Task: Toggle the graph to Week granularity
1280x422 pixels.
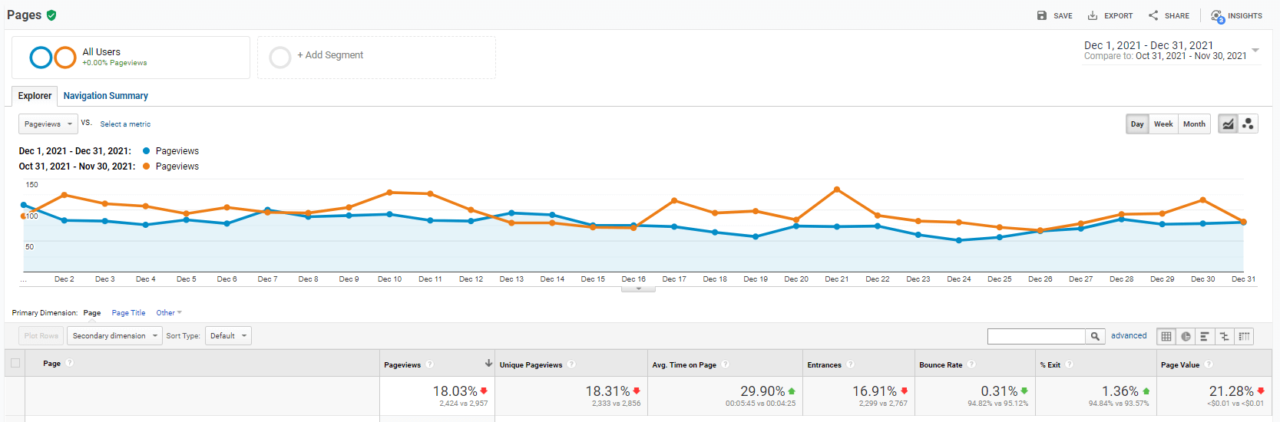Action: pos(1163,124)
